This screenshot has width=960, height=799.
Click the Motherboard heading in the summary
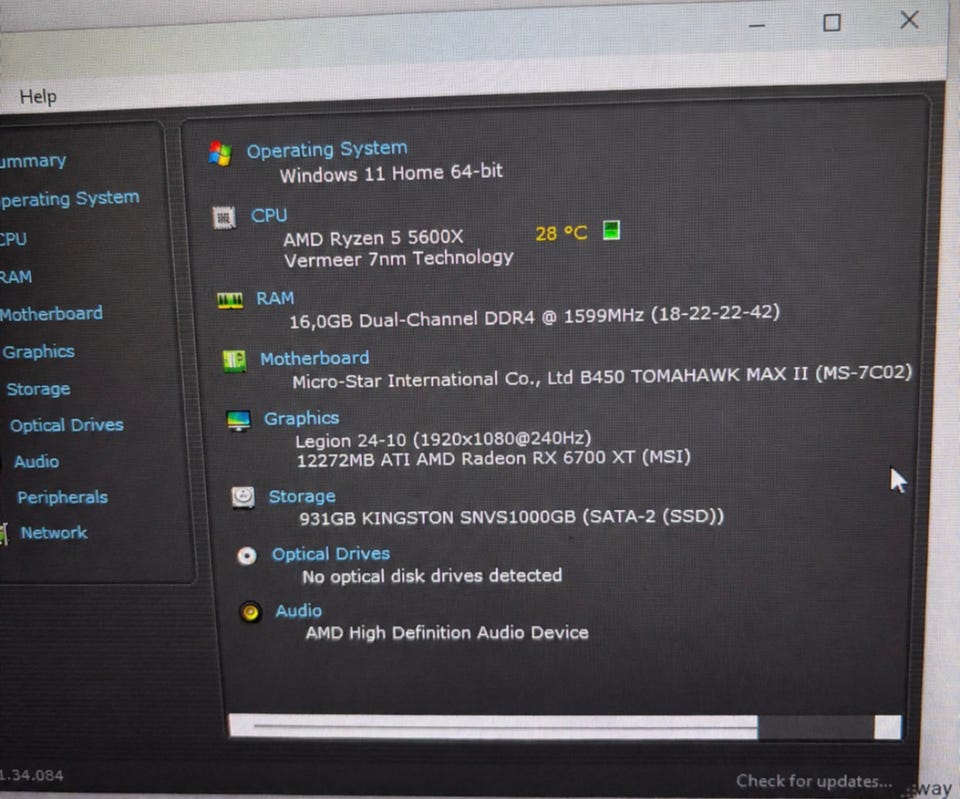[315, 358]
